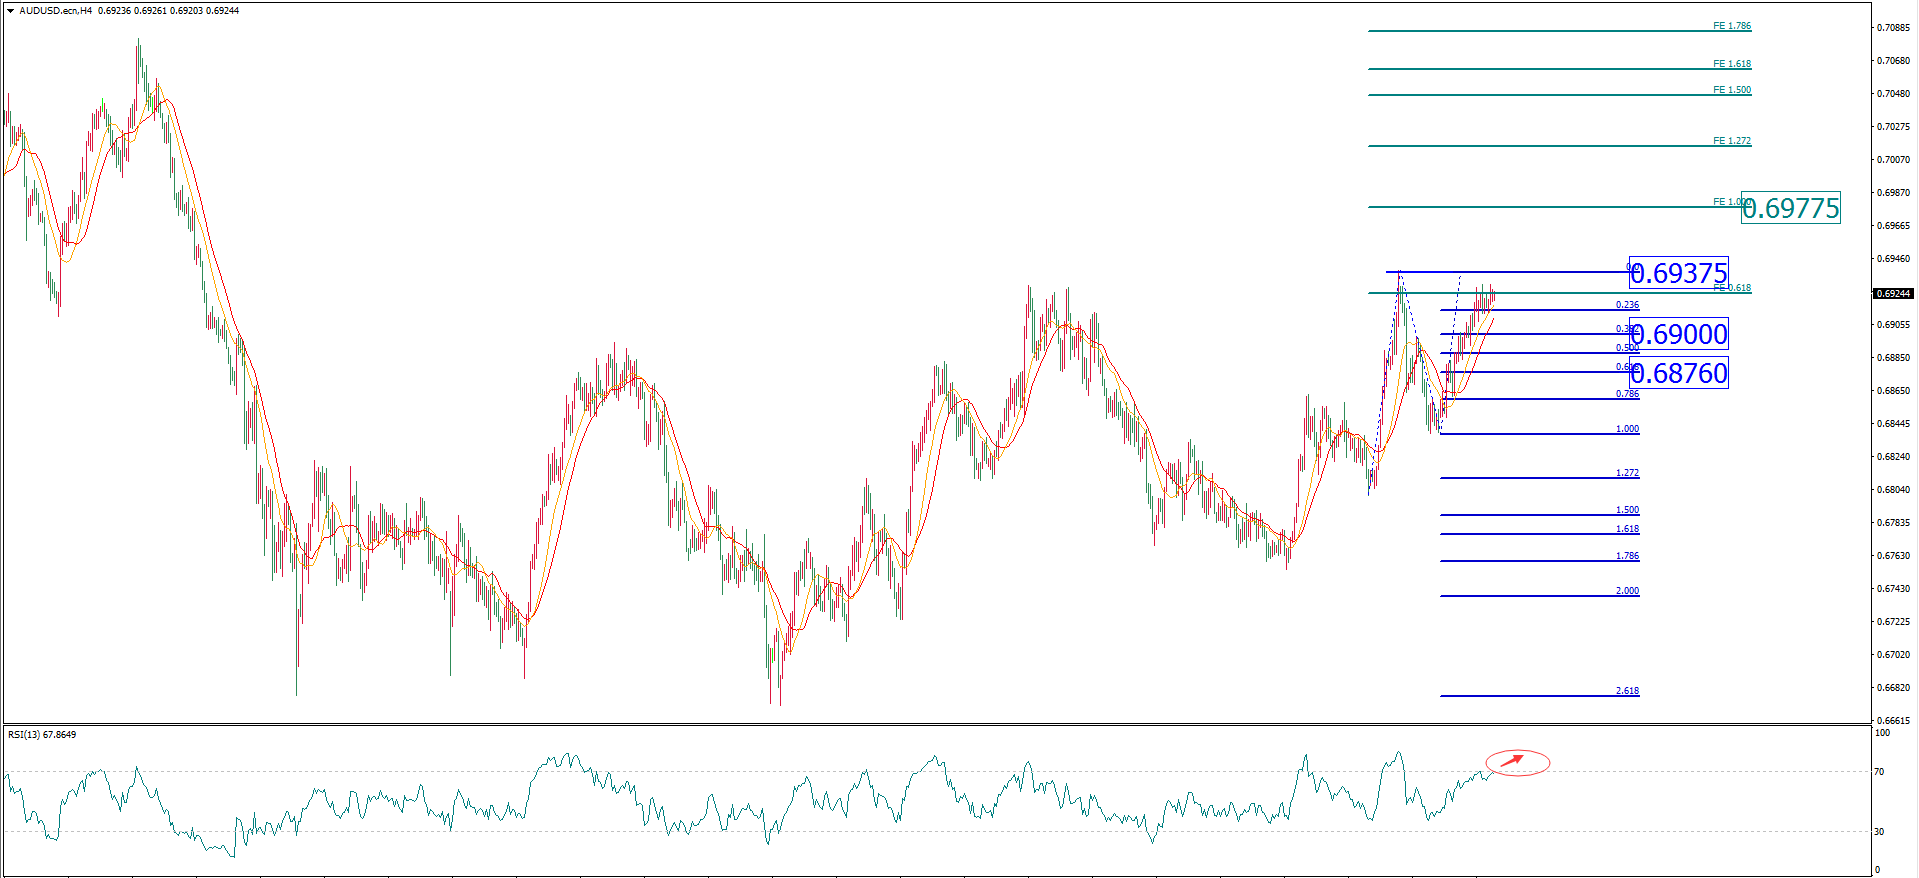Select the FE 1.500 expansion level label
The image size is (1919, 878).
(x=1732, y=90)
